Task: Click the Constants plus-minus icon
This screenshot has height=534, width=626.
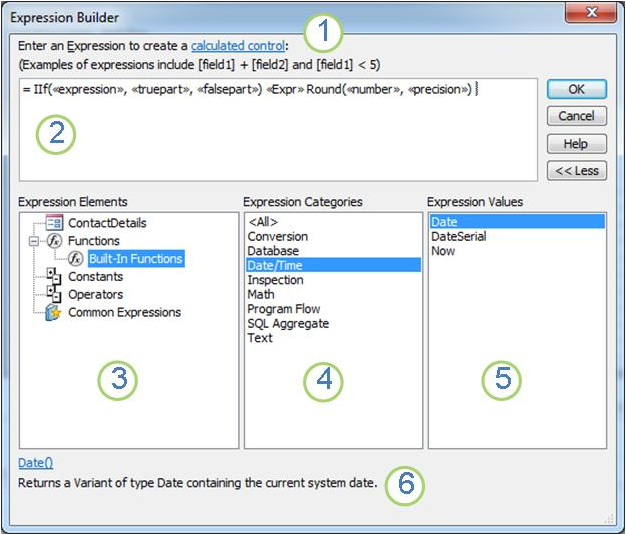Action: pyautogui.click(x=54, y=276)
